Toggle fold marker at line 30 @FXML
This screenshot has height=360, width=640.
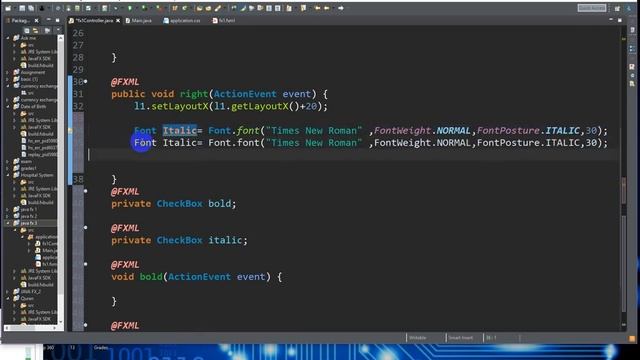tap(85, 82)
